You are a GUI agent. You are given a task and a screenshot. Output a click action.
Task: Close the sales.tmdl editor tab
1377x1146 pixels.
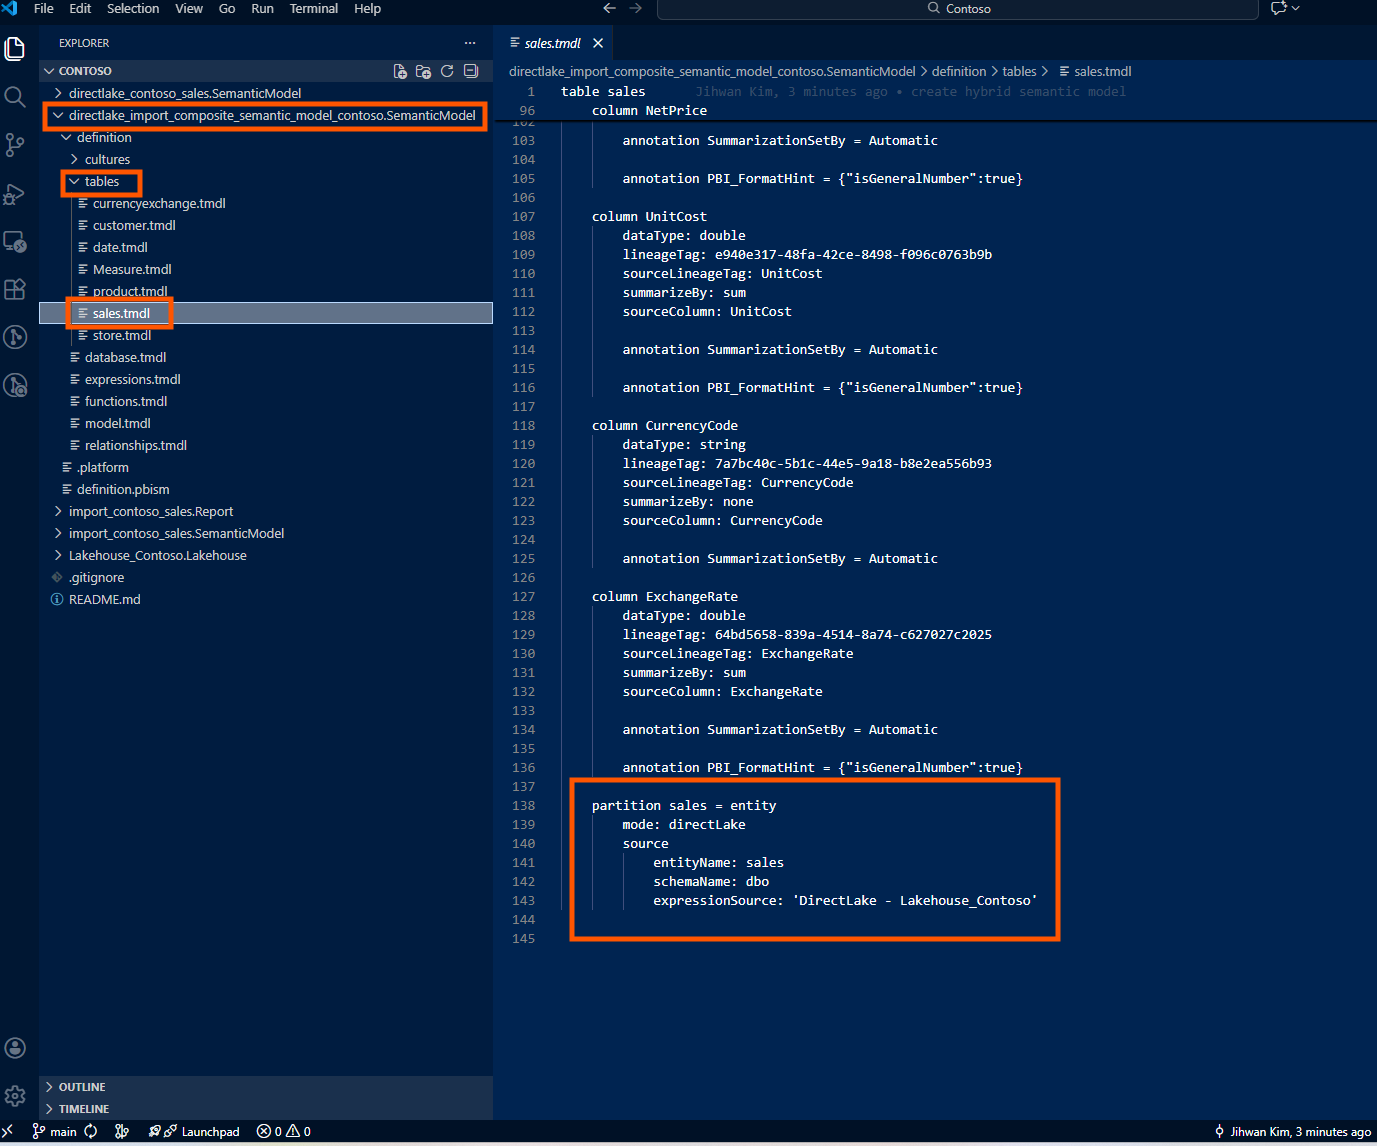click(x=598, y=43)
